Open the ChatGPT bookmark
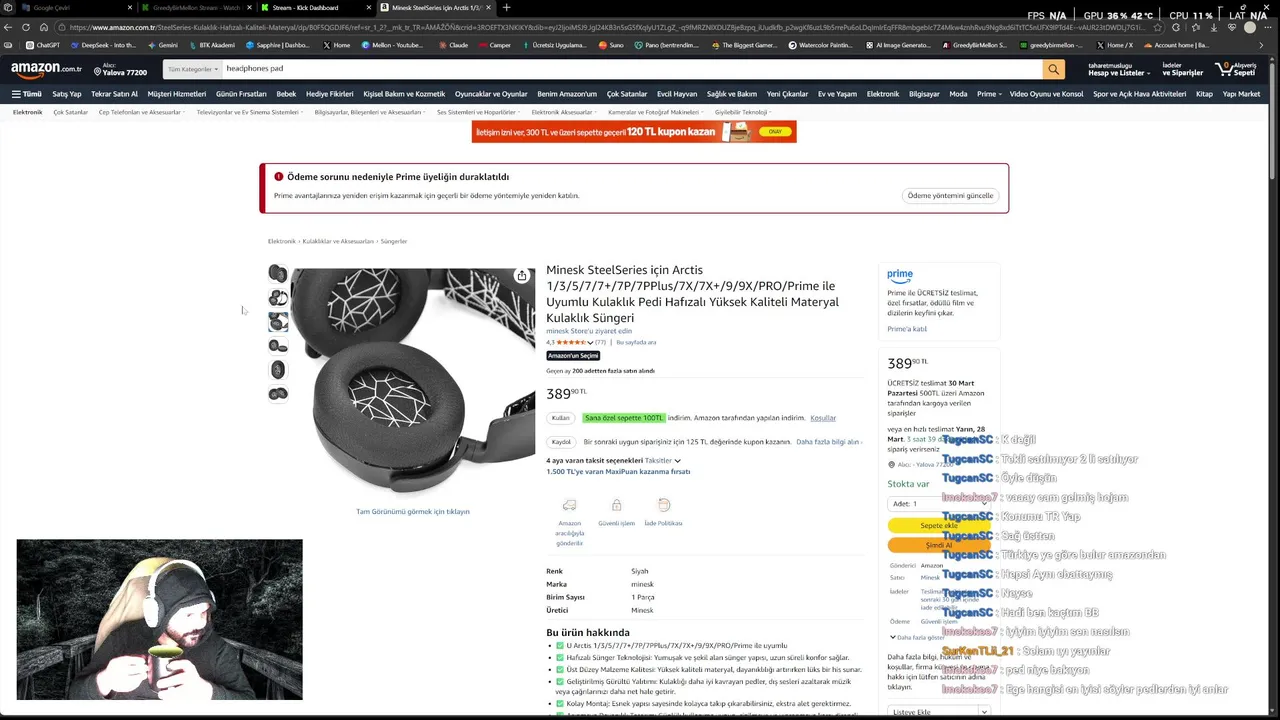Viewport: 1280px width, 720px height. coord(43,45)
